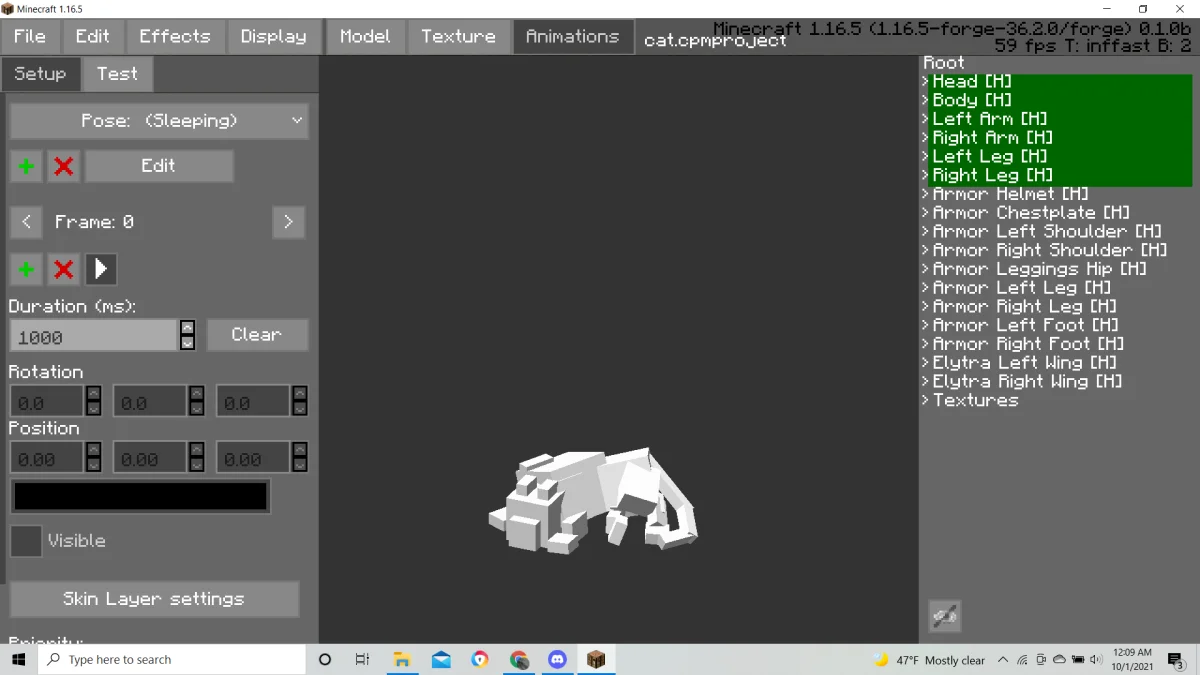Select Armor Leggings Hip [H] item
The height and width of the screenshot is (675, 1200).
[x=1040, y=269]
